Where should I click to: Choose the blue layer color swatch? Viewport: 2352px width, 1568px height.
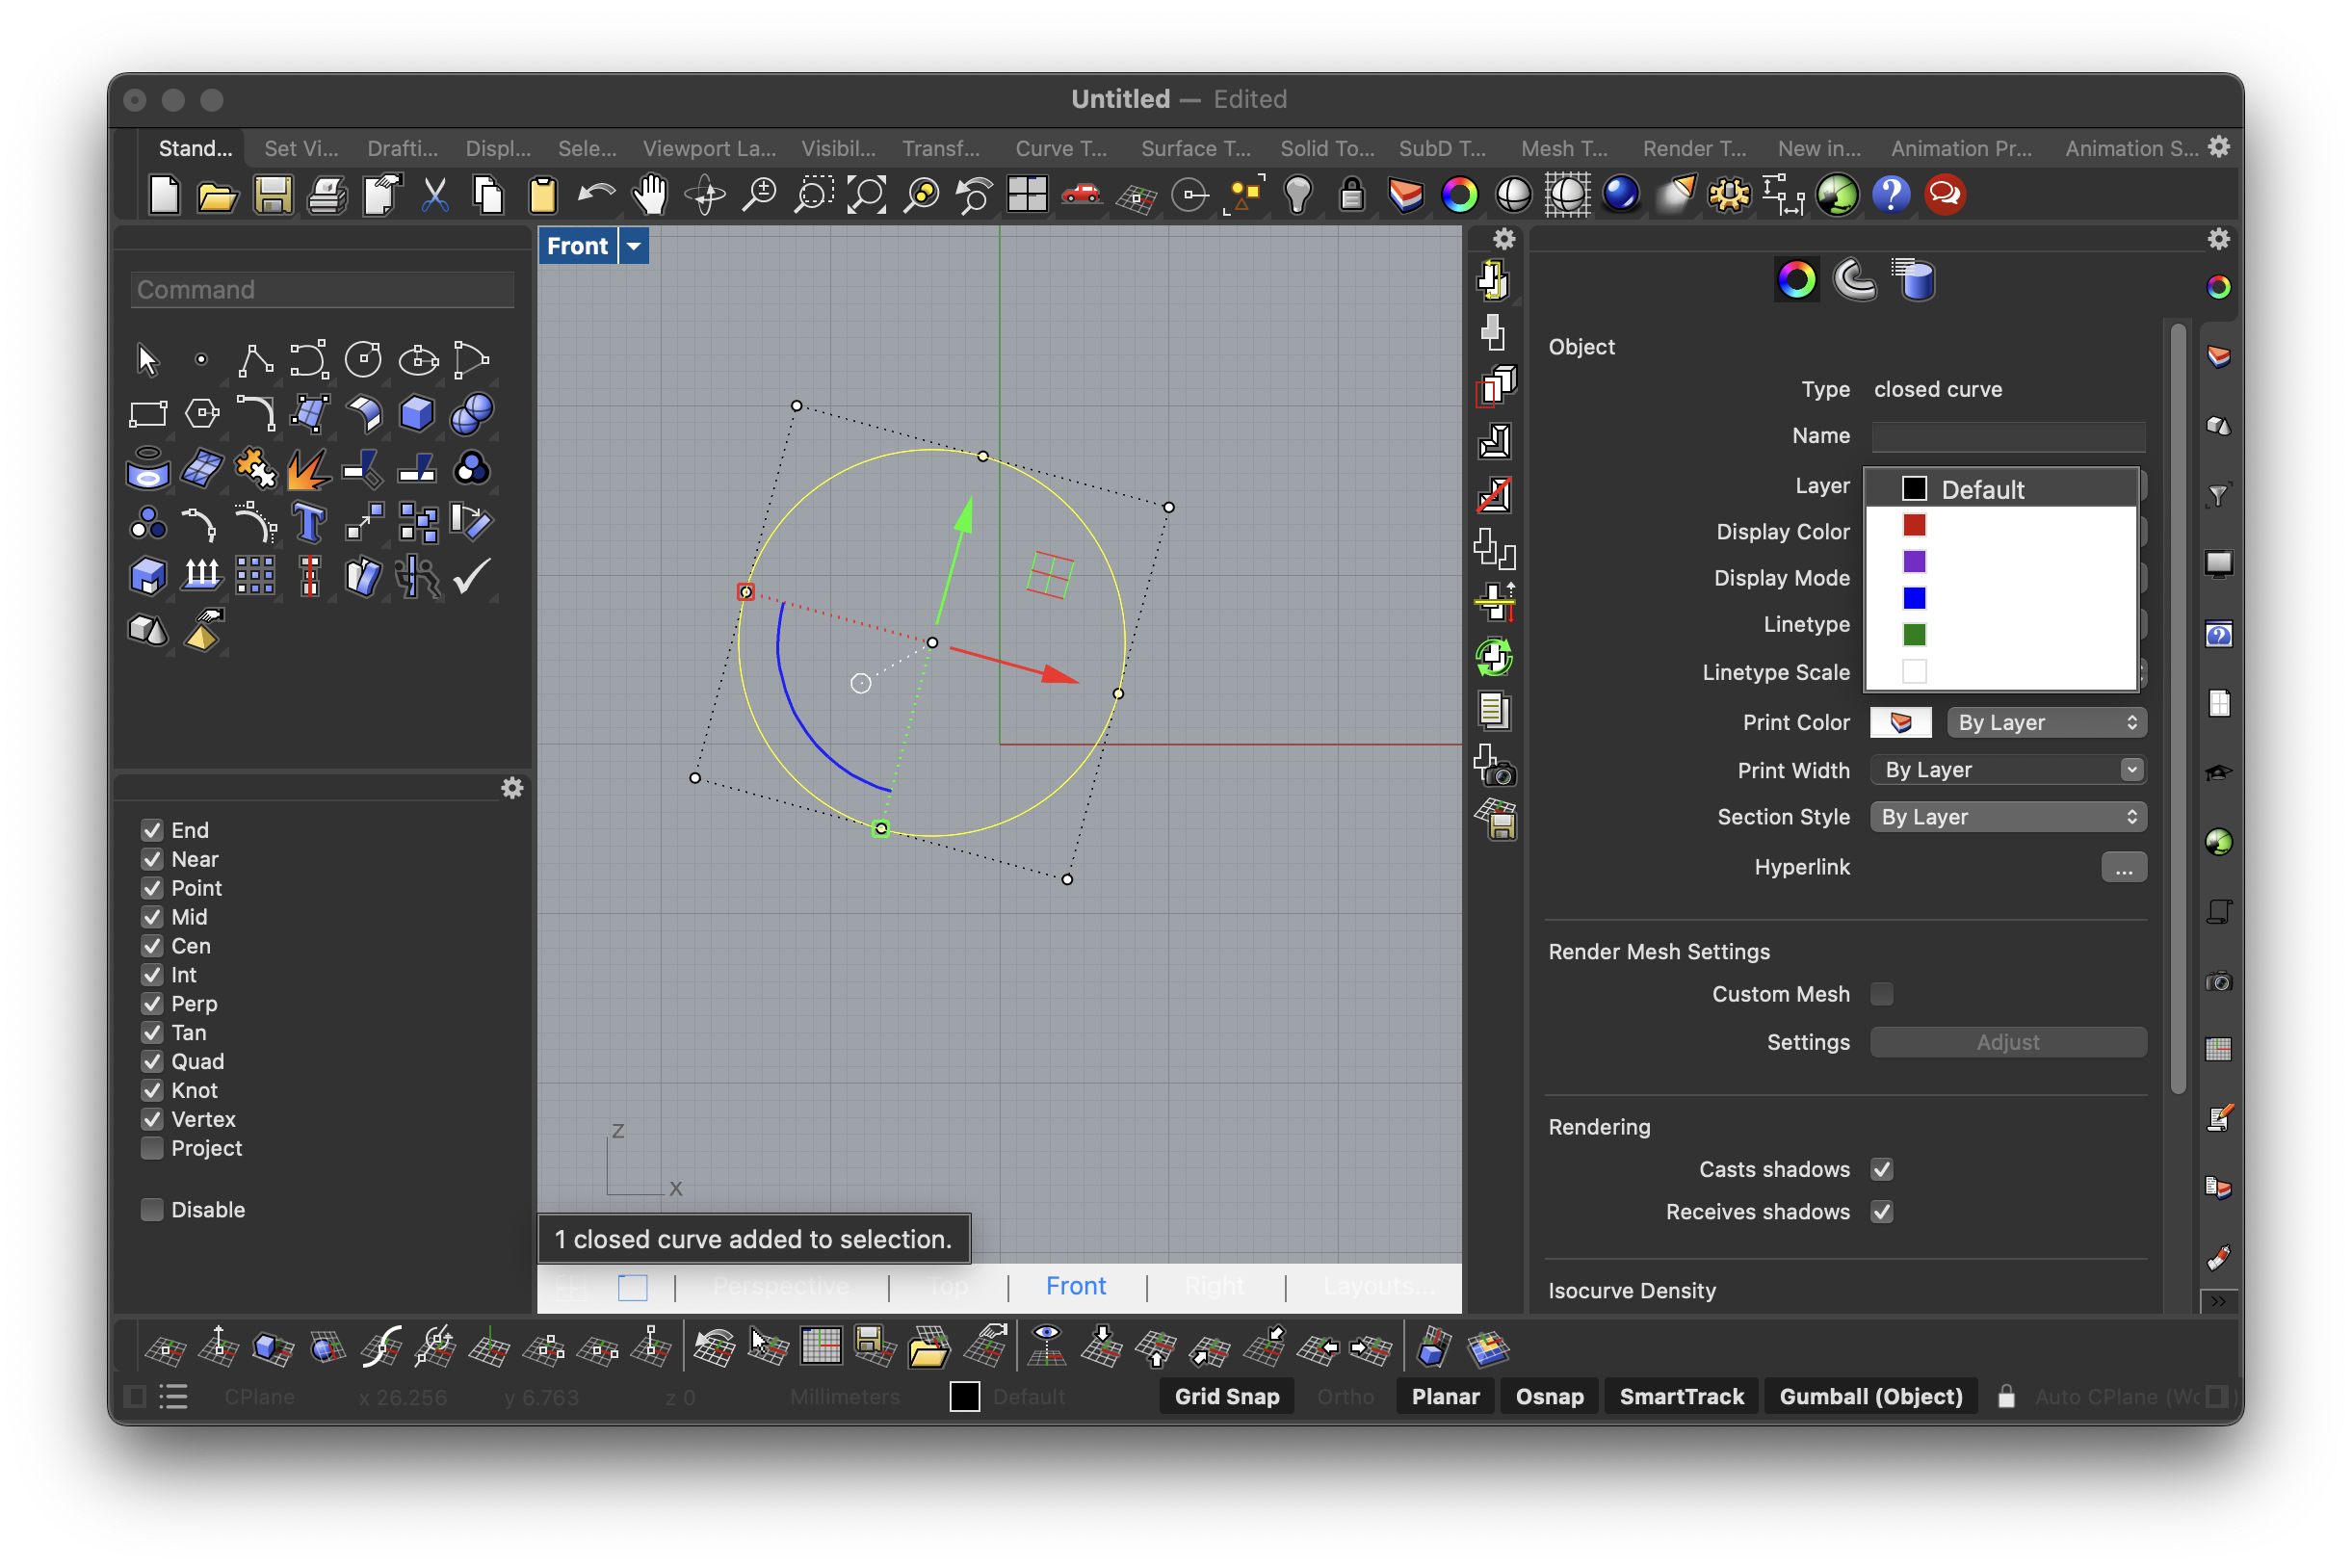coord(1914,598)
